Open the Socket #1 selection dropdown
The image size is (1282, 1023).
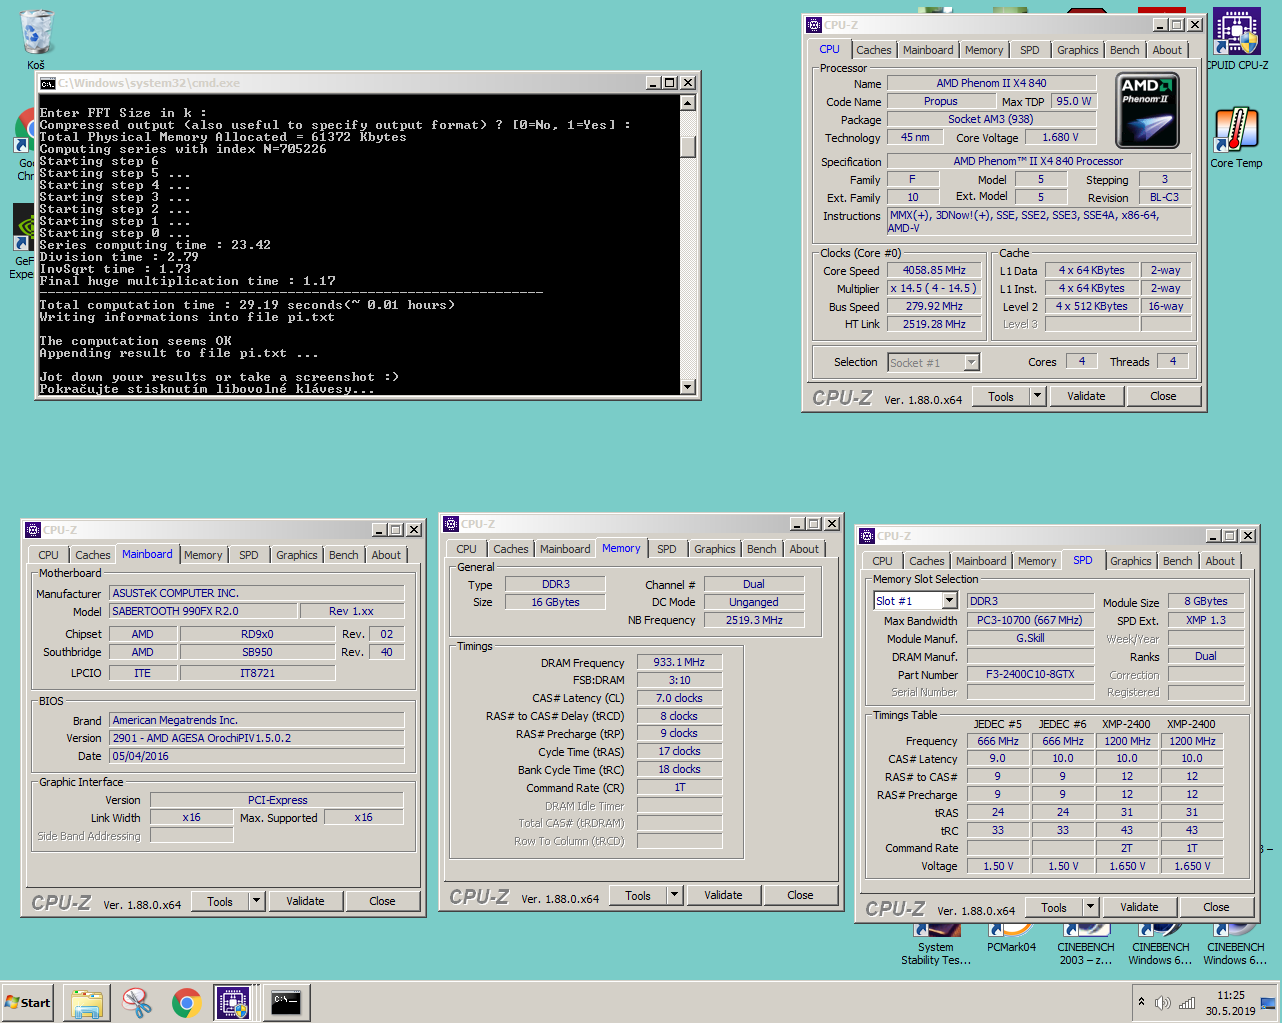coord(934,363)
